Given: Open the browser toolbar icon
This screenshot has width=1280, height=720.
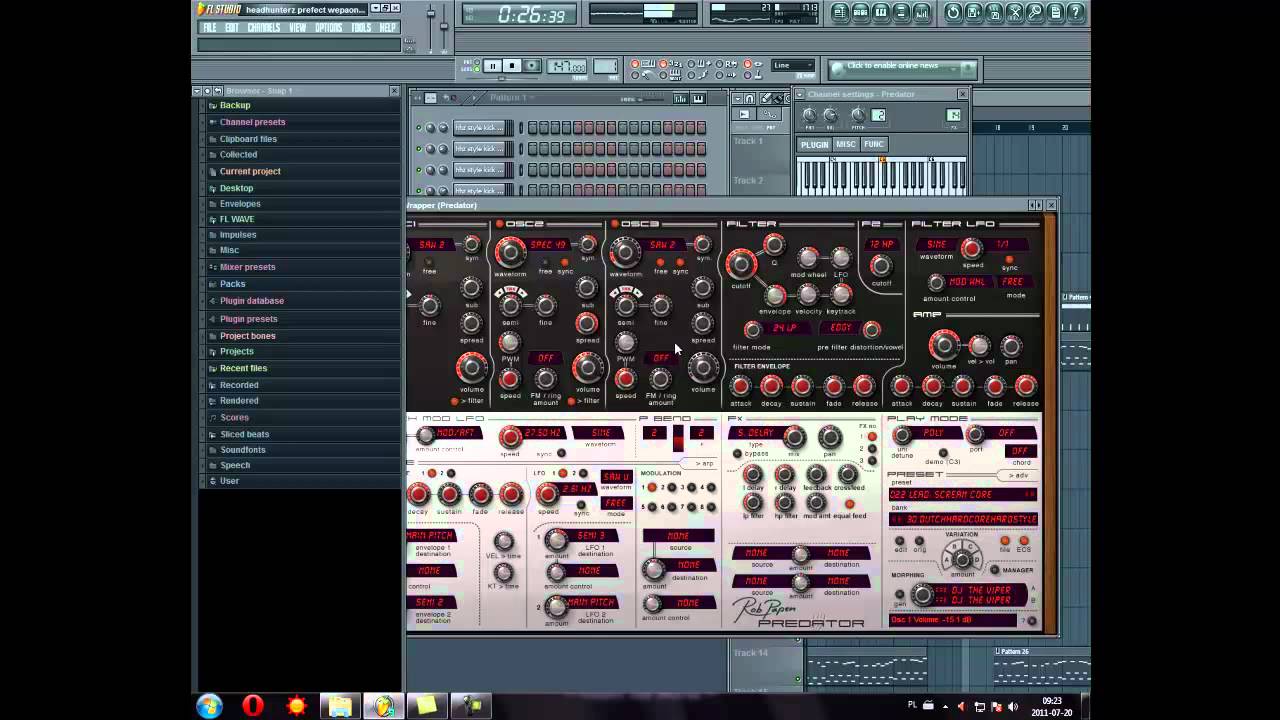Looking at the screenshot, I should click(901, 12).
